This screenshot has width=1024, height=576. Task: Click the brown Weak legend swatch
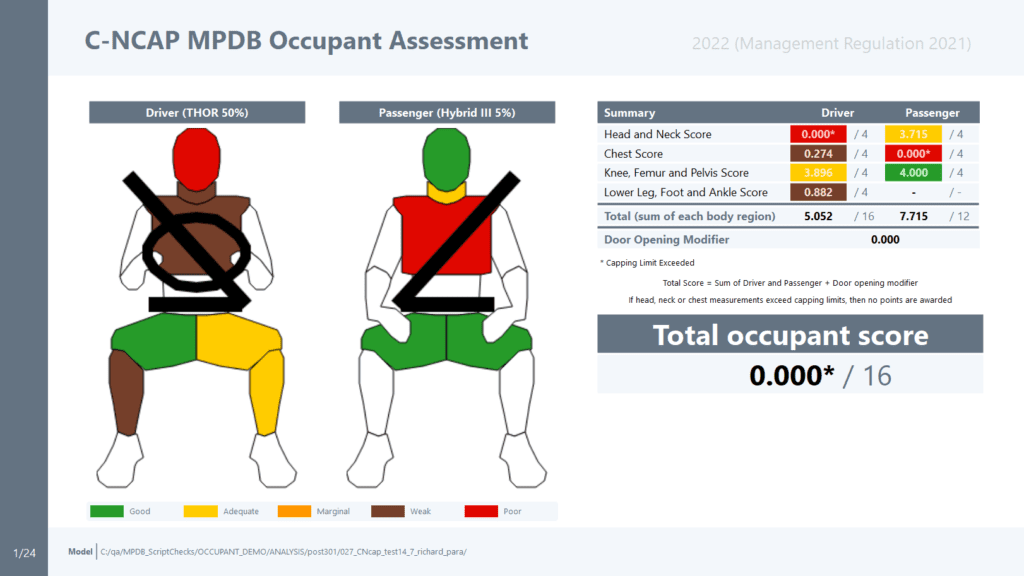(387, 511)
